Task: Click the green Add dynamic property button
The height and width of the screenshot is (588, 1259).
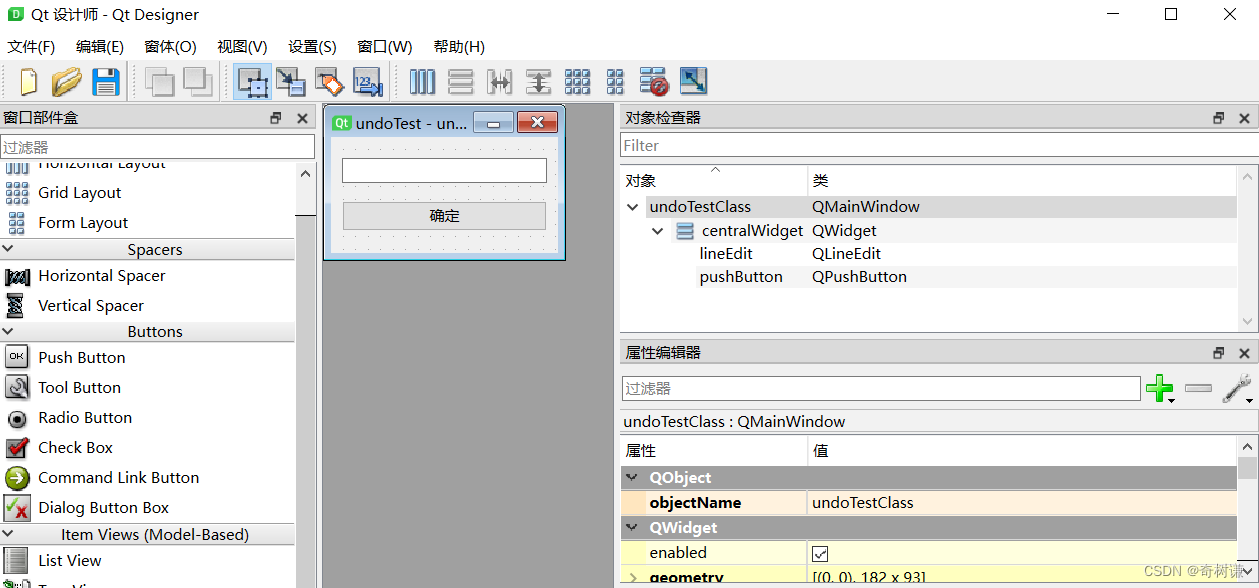Action: 1160,388
